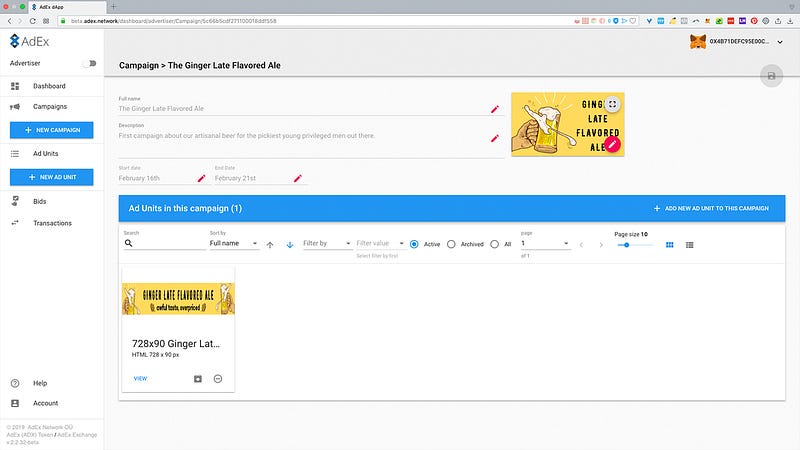Sort descending with down arrow
The image size is (800, 450).
[x=290, y=245]
